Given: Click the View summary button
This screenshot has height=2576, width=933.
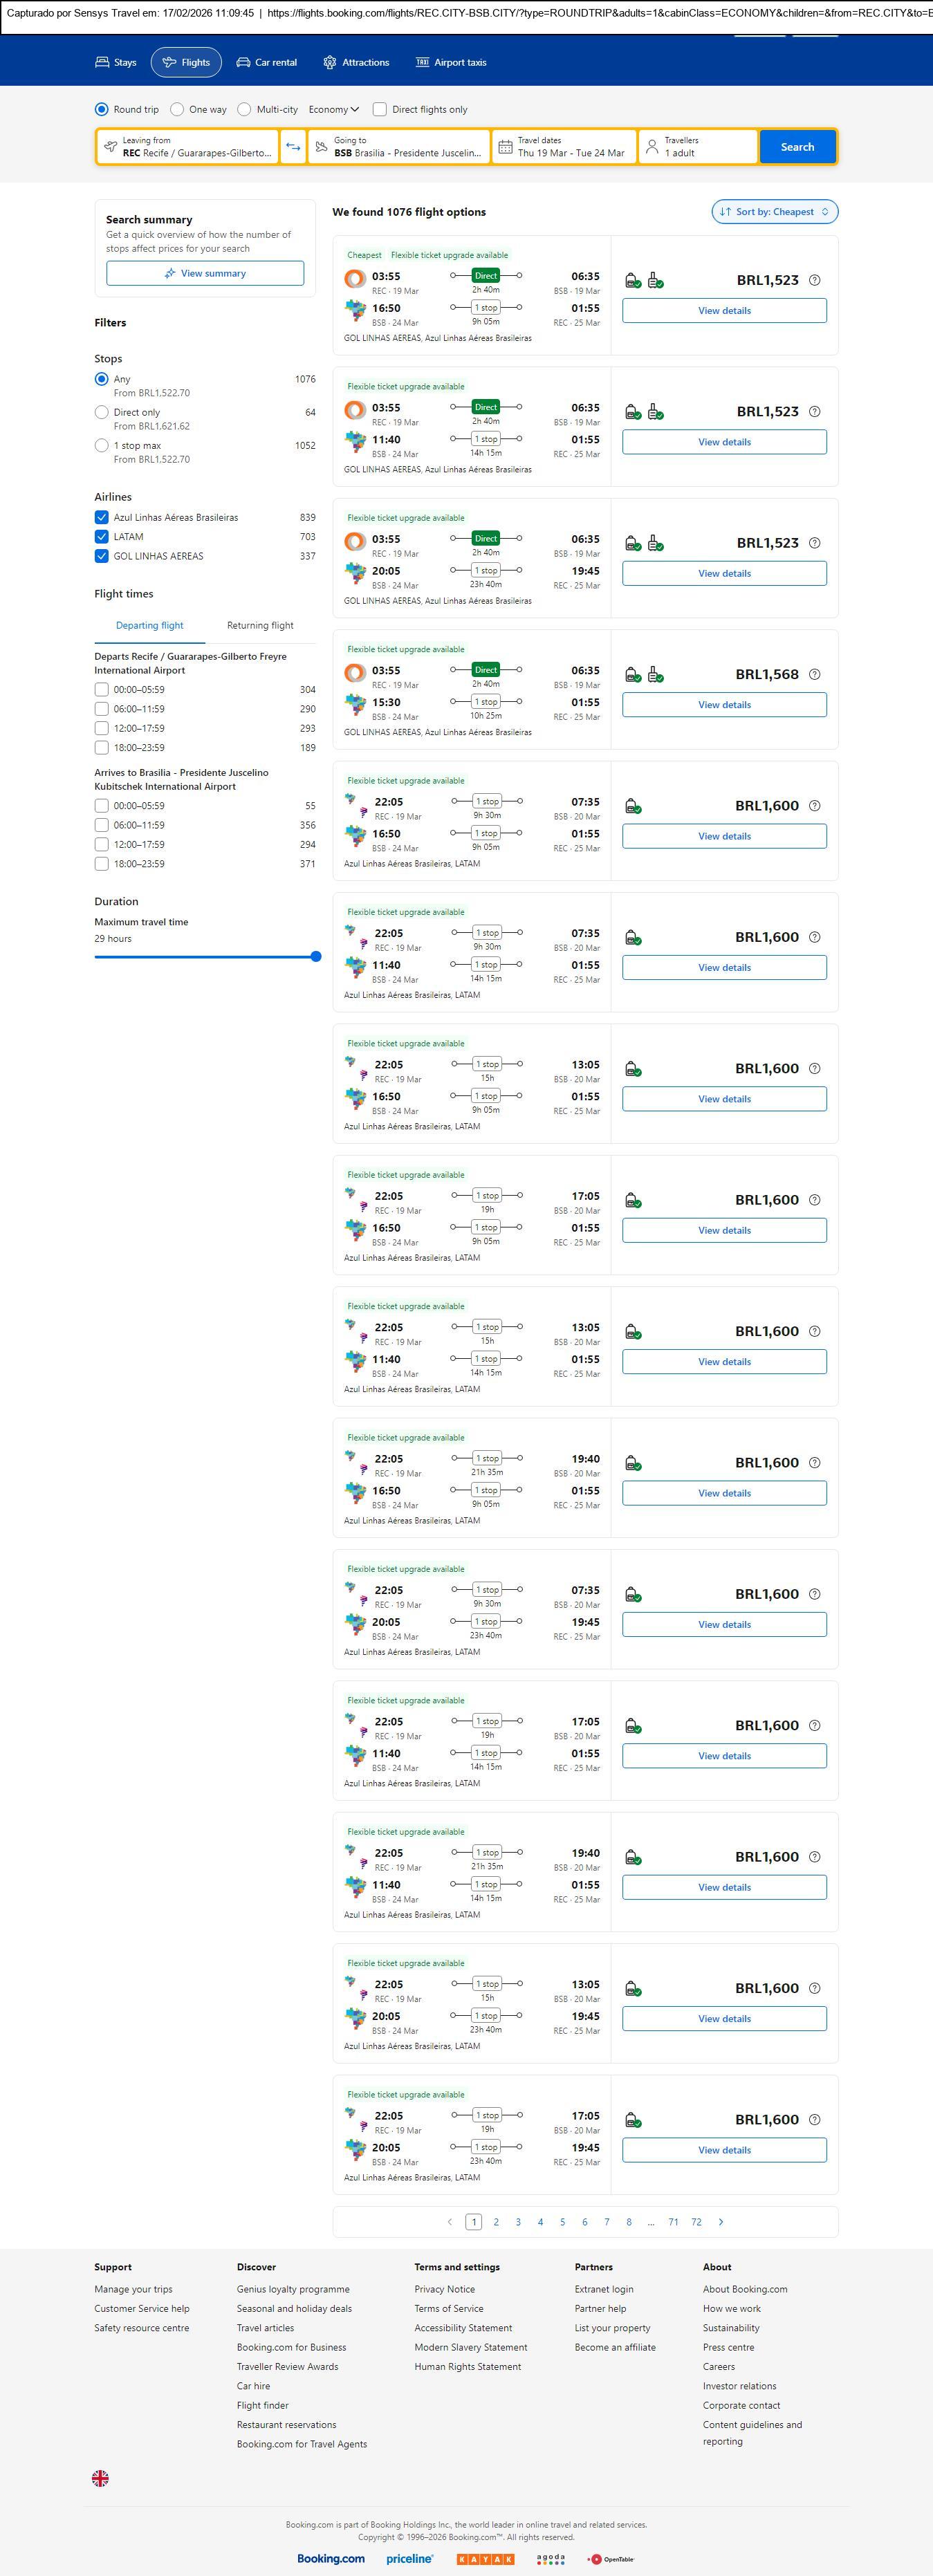Looking at the screenshot, I should click(x=205, y=273).
